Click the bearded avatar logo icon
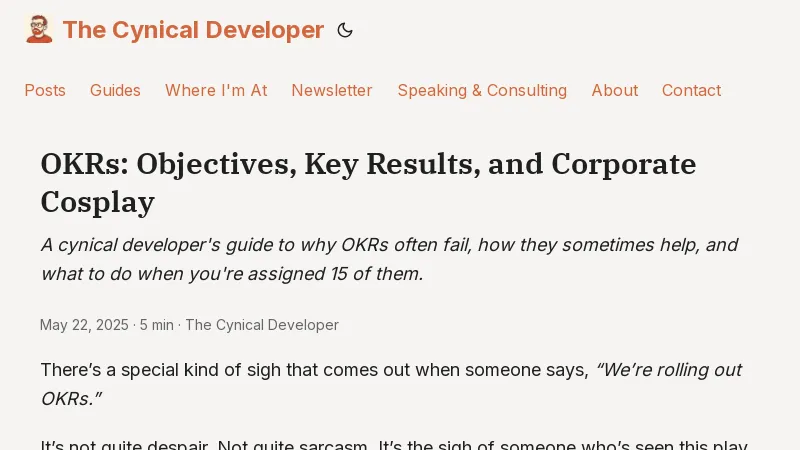The height and width of the screenshot is (450, 800). pos(39,30)
